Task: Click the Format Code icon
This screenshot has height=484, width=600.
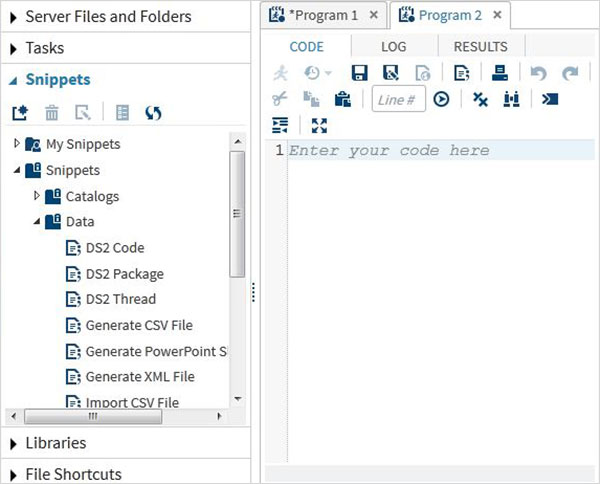Action: coord(281,125)
